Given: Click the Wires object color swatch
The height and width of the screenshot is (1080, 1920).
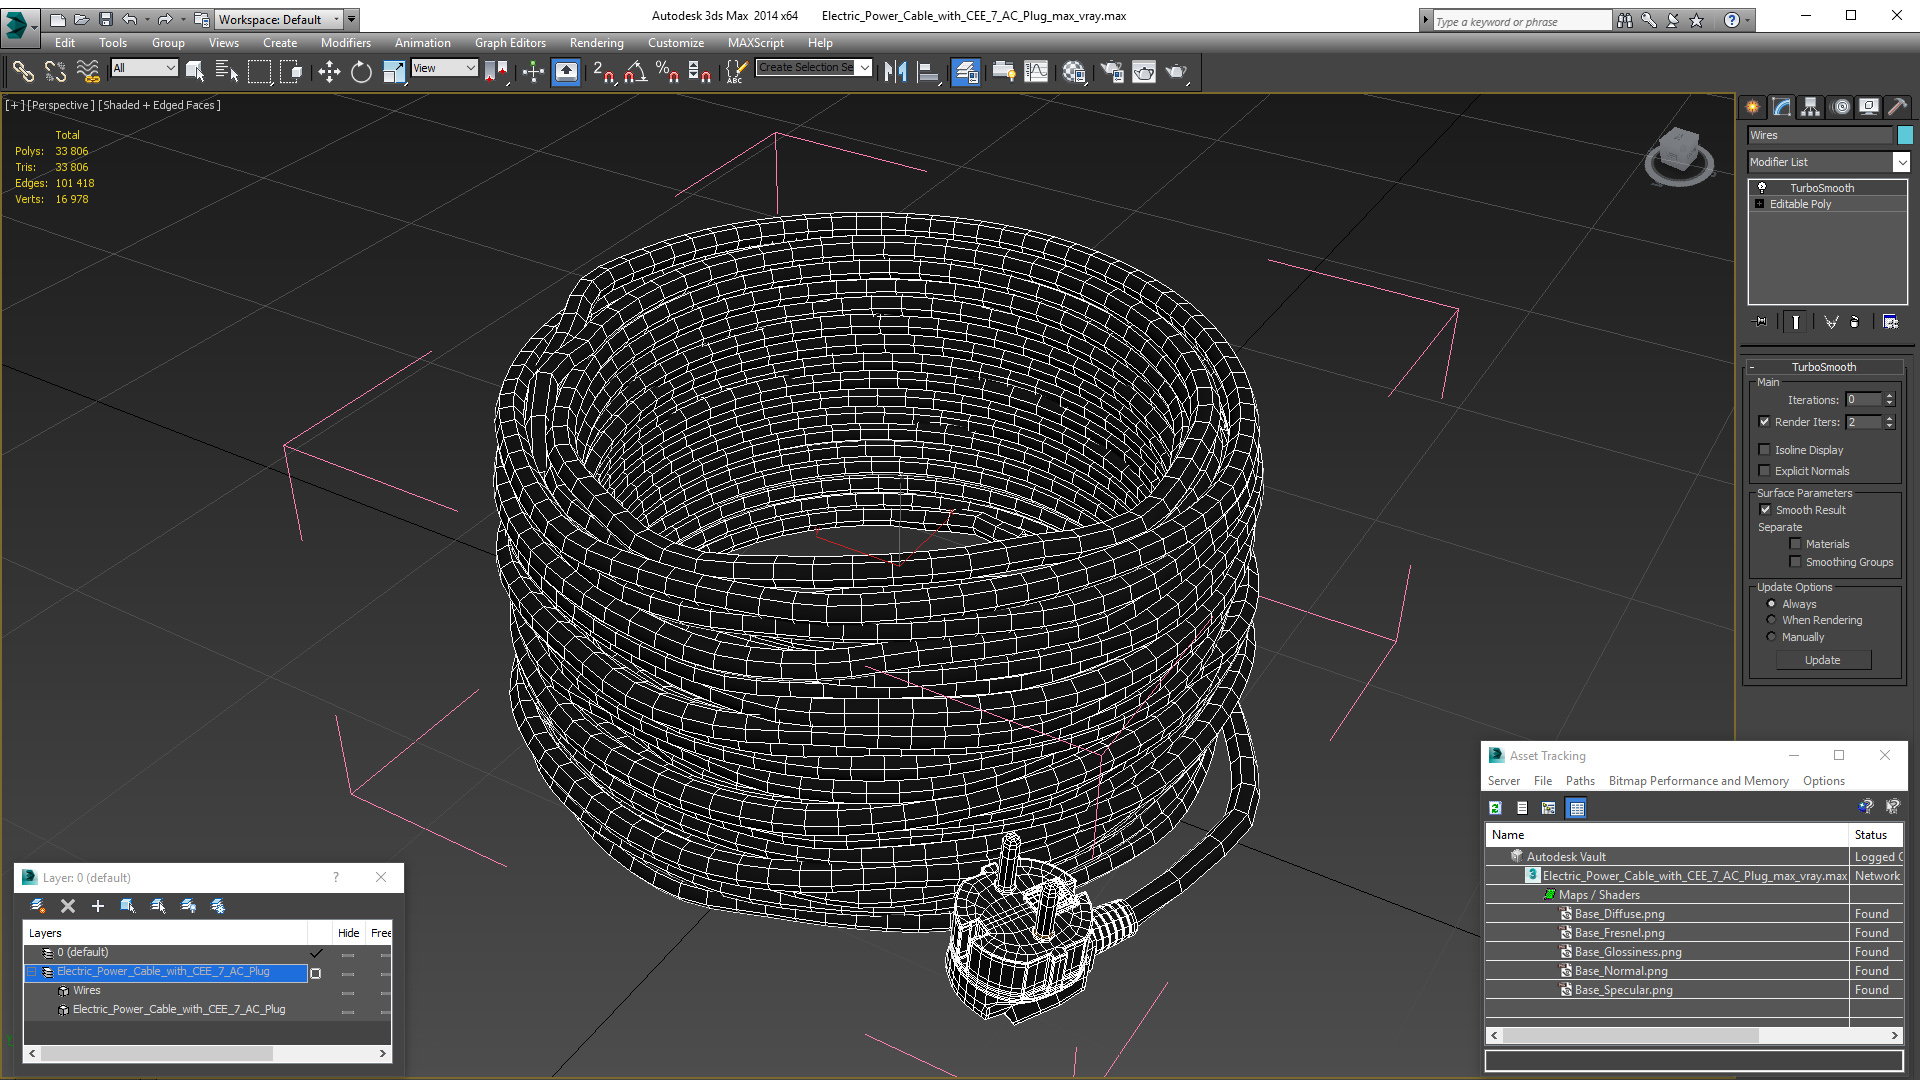Looking at the screenshot, I should click(x=1905, y=135).
